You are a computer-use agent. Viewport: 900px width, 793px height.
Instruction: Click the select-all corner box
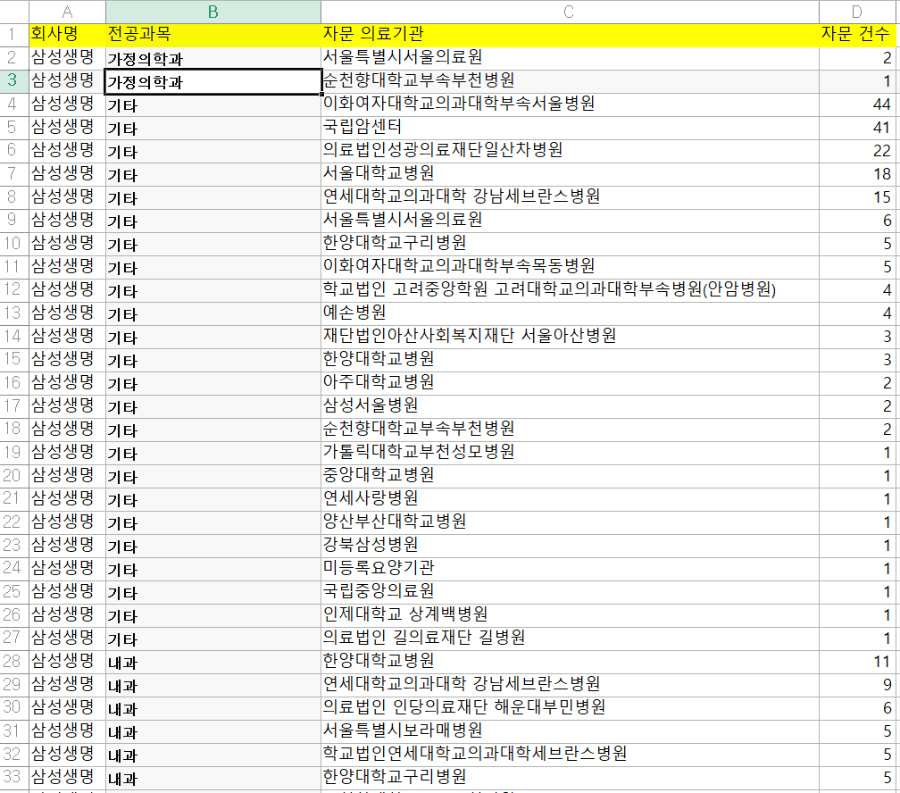(14, 11)
